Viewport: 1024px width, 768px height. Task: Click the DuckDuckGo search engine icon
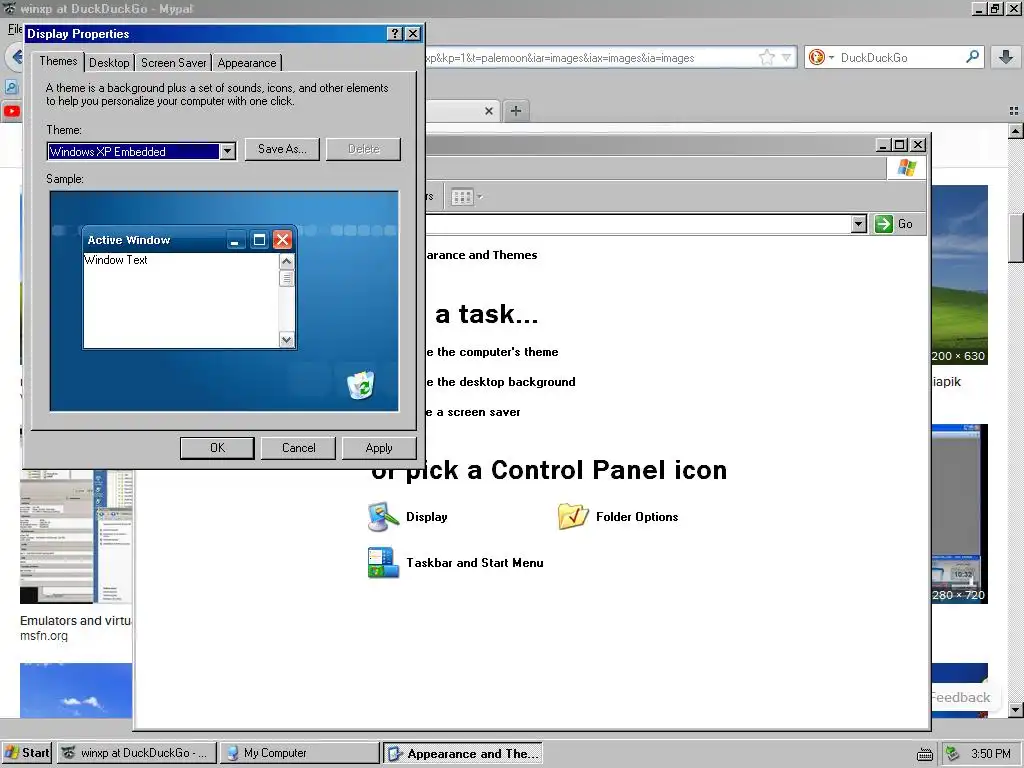point(816,57)
